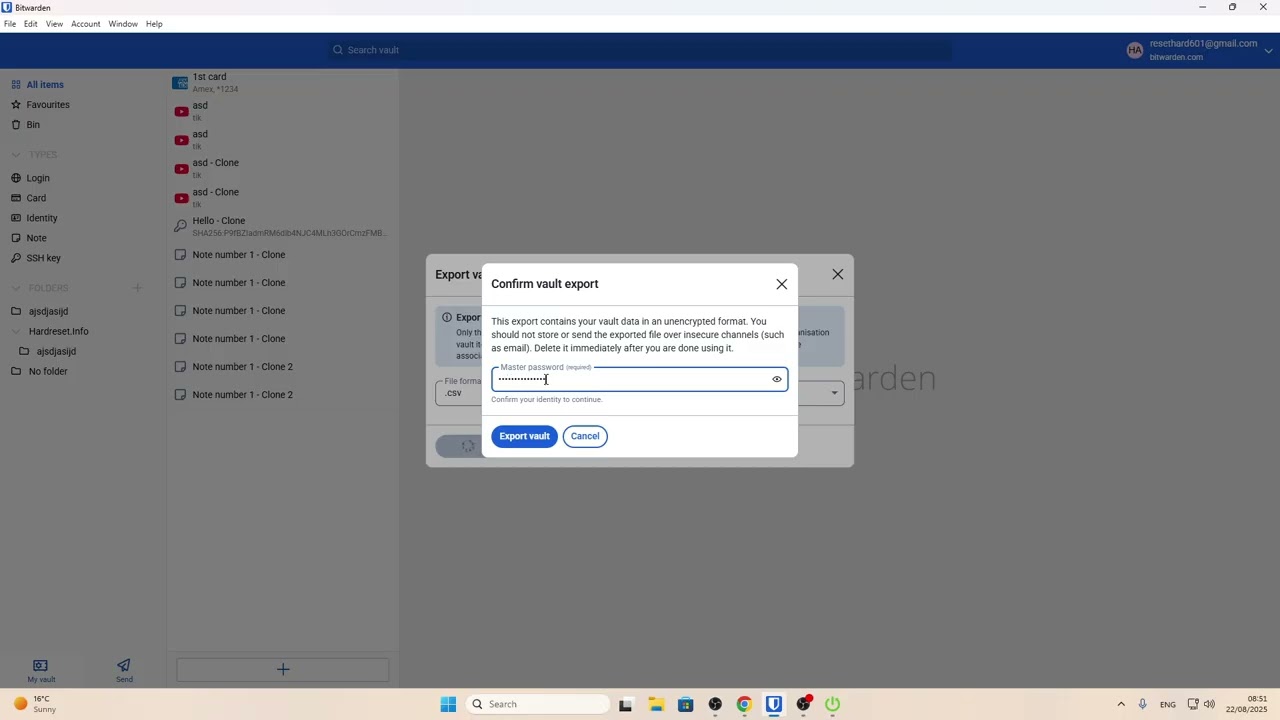This screenshot has width=1280, height=720.
Task: Click the green power icon in taskbar
Action: tap(832, 704)
